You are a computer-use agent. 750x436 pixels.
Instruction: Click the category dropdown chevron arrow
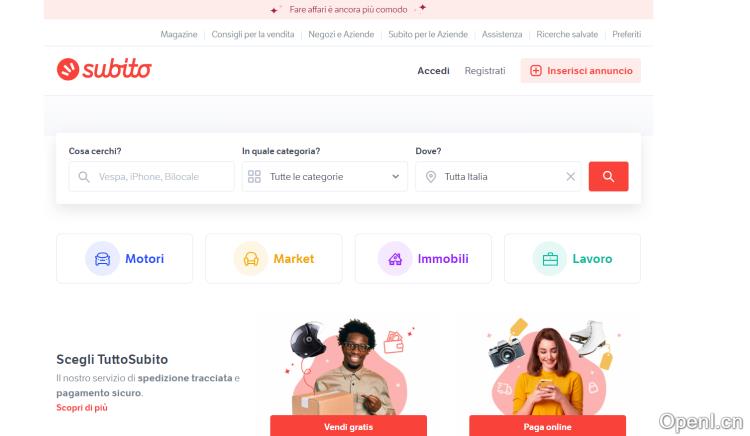tap(396, 176)
